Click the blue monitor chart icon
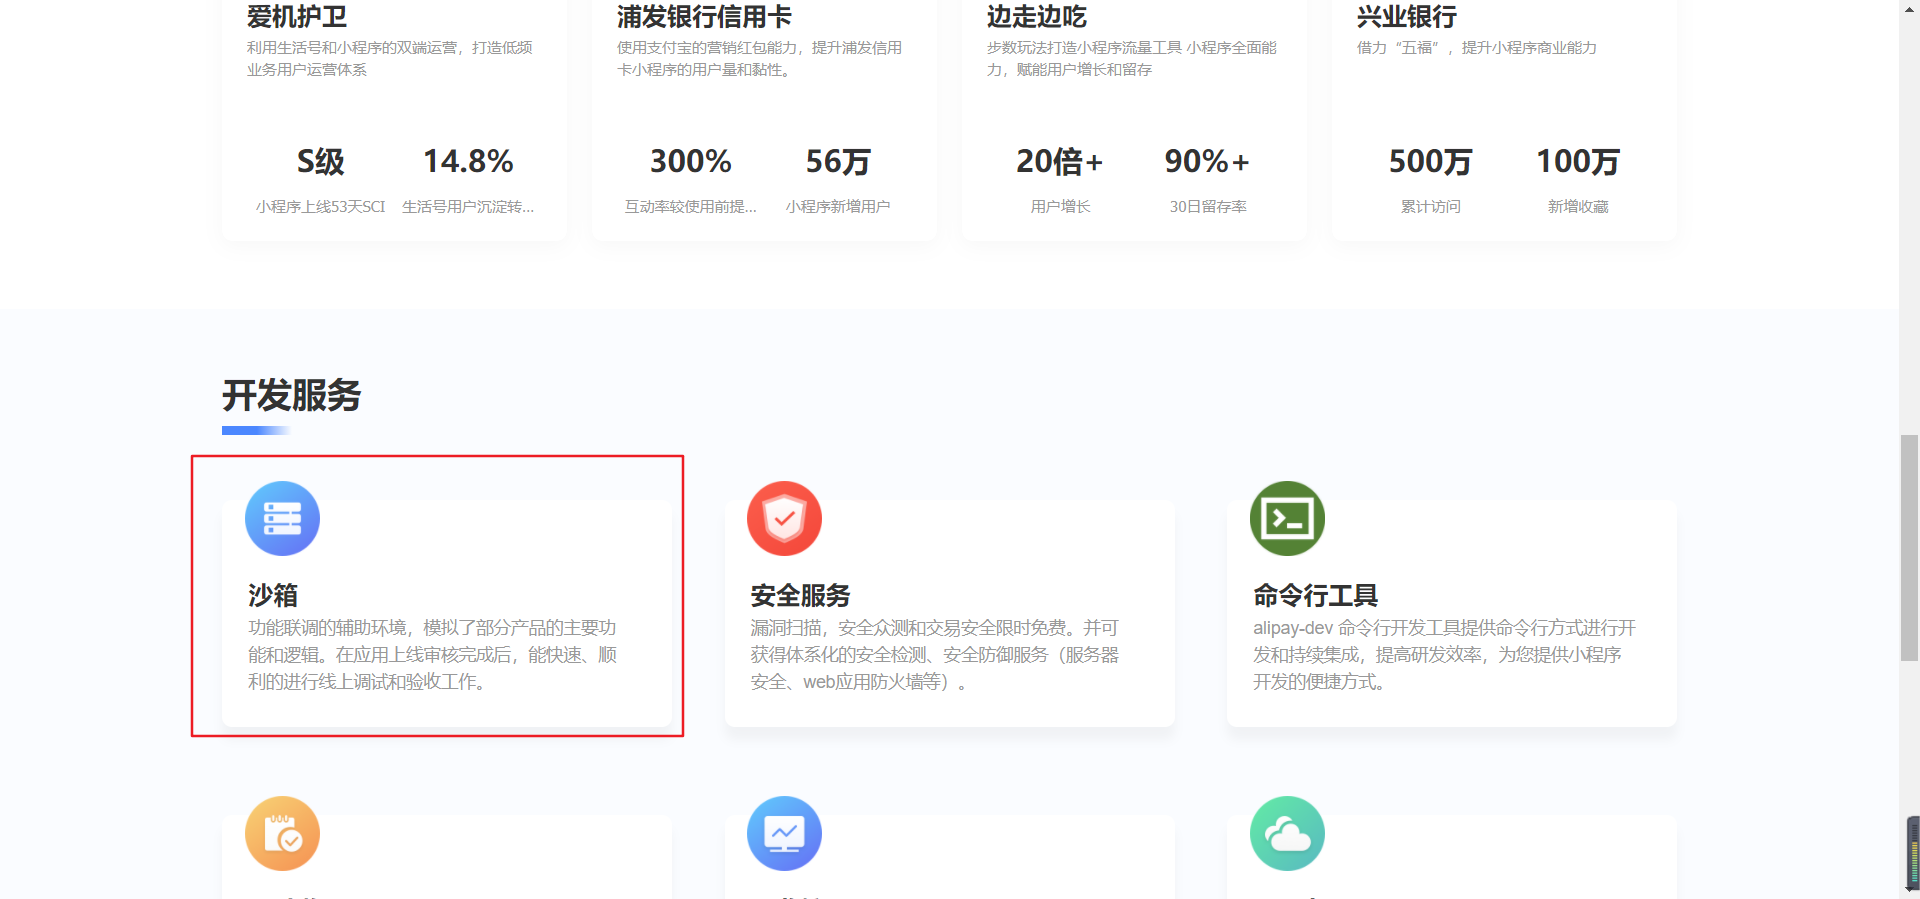The height and width of the screenshot is (899, 1920). 784,833
